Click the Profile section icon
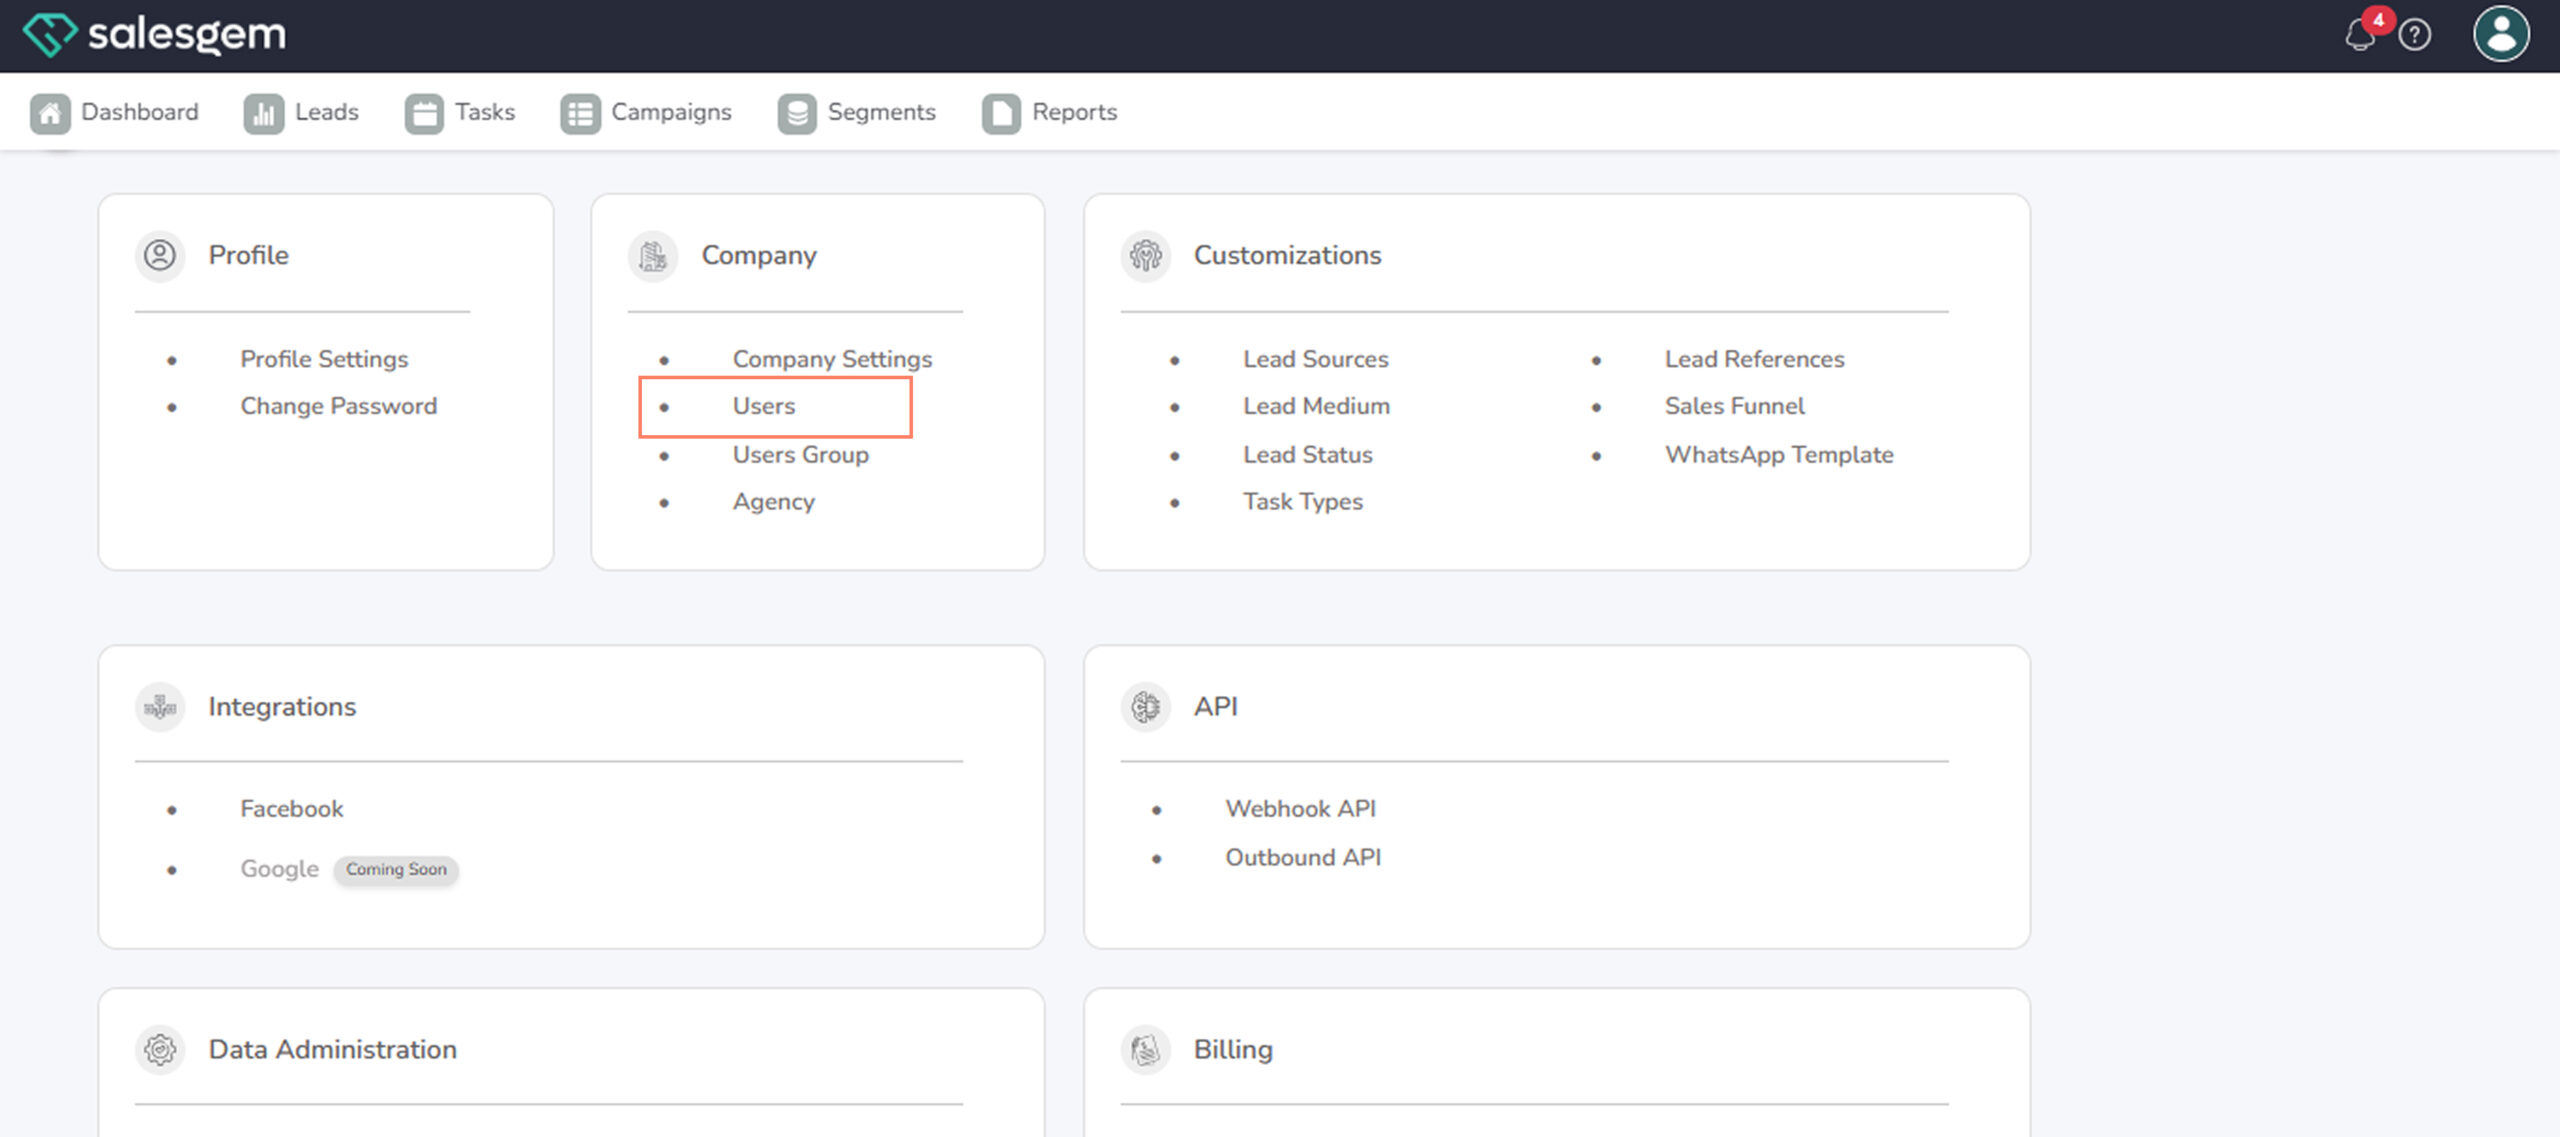Viewport: 2560px width, 1137px height. 160,256
